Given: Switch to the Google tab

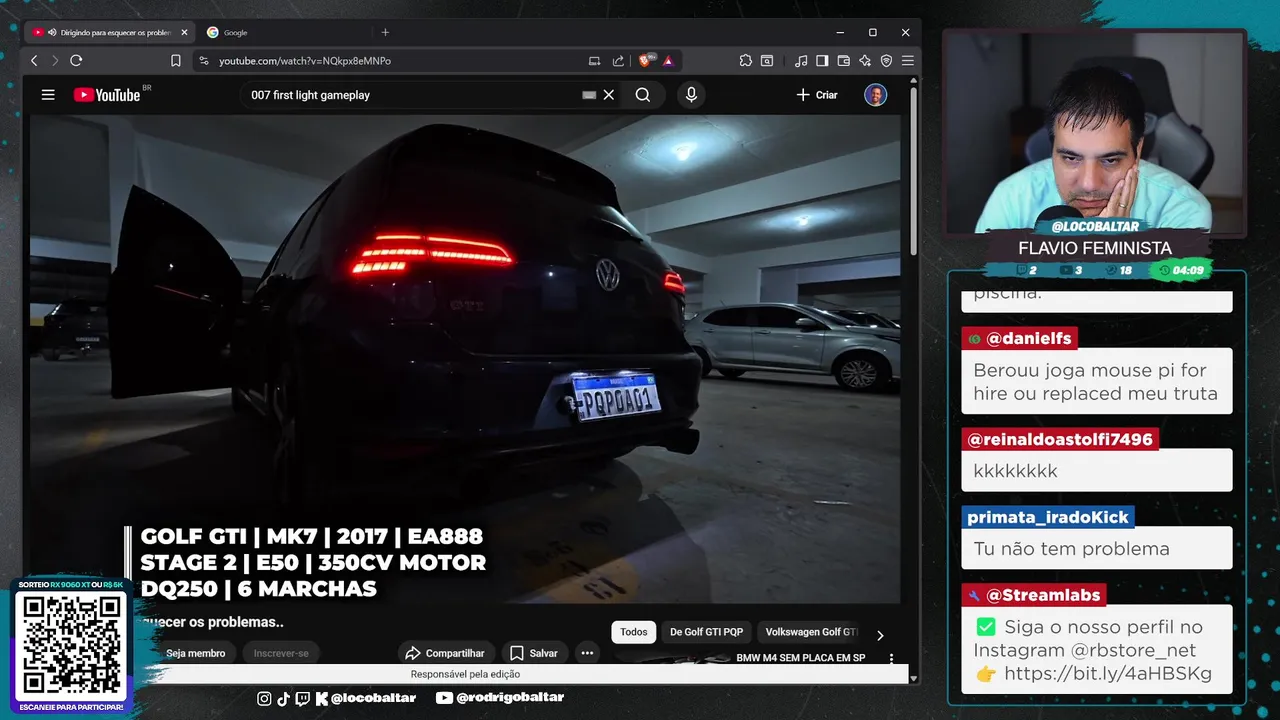Looking at the screenshot, I should [x=235, y=32].
